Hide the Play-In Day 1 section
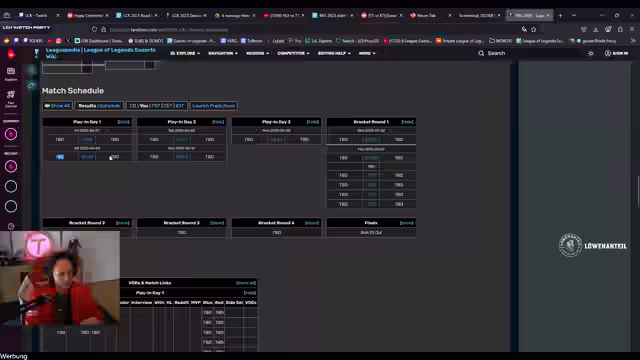Viewport: 640px width, 360px height. pos(123,122)
